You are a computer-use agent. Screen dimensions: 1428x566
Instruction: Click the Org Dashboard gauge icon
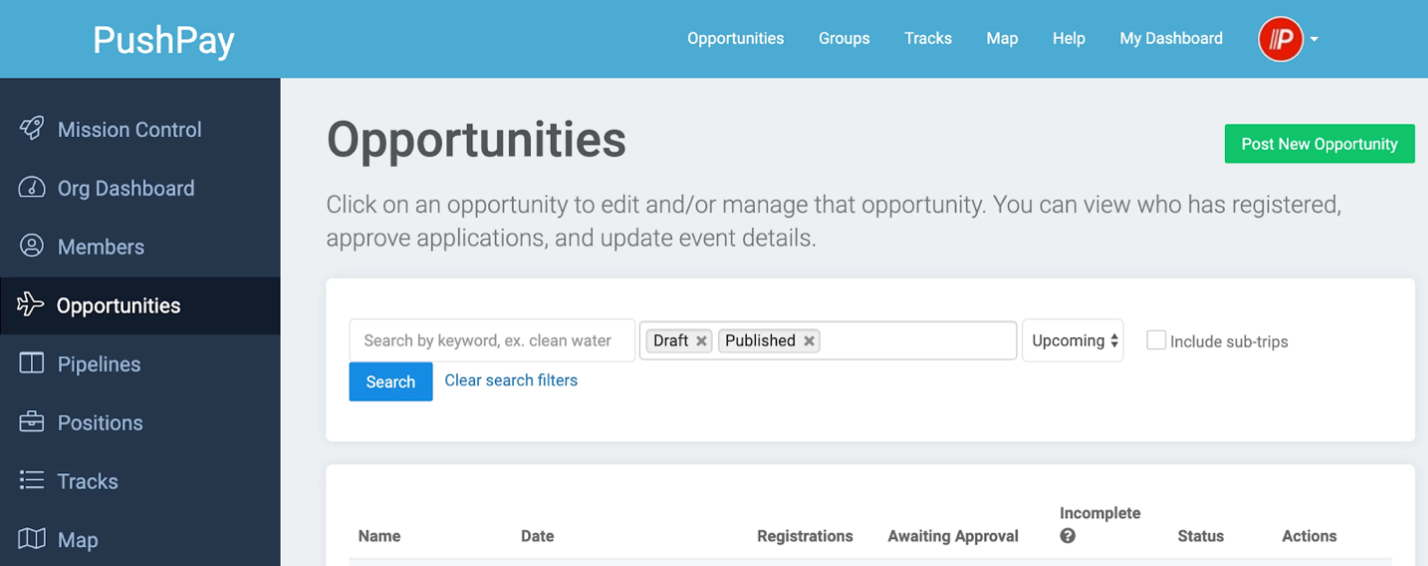pos(32,187)
